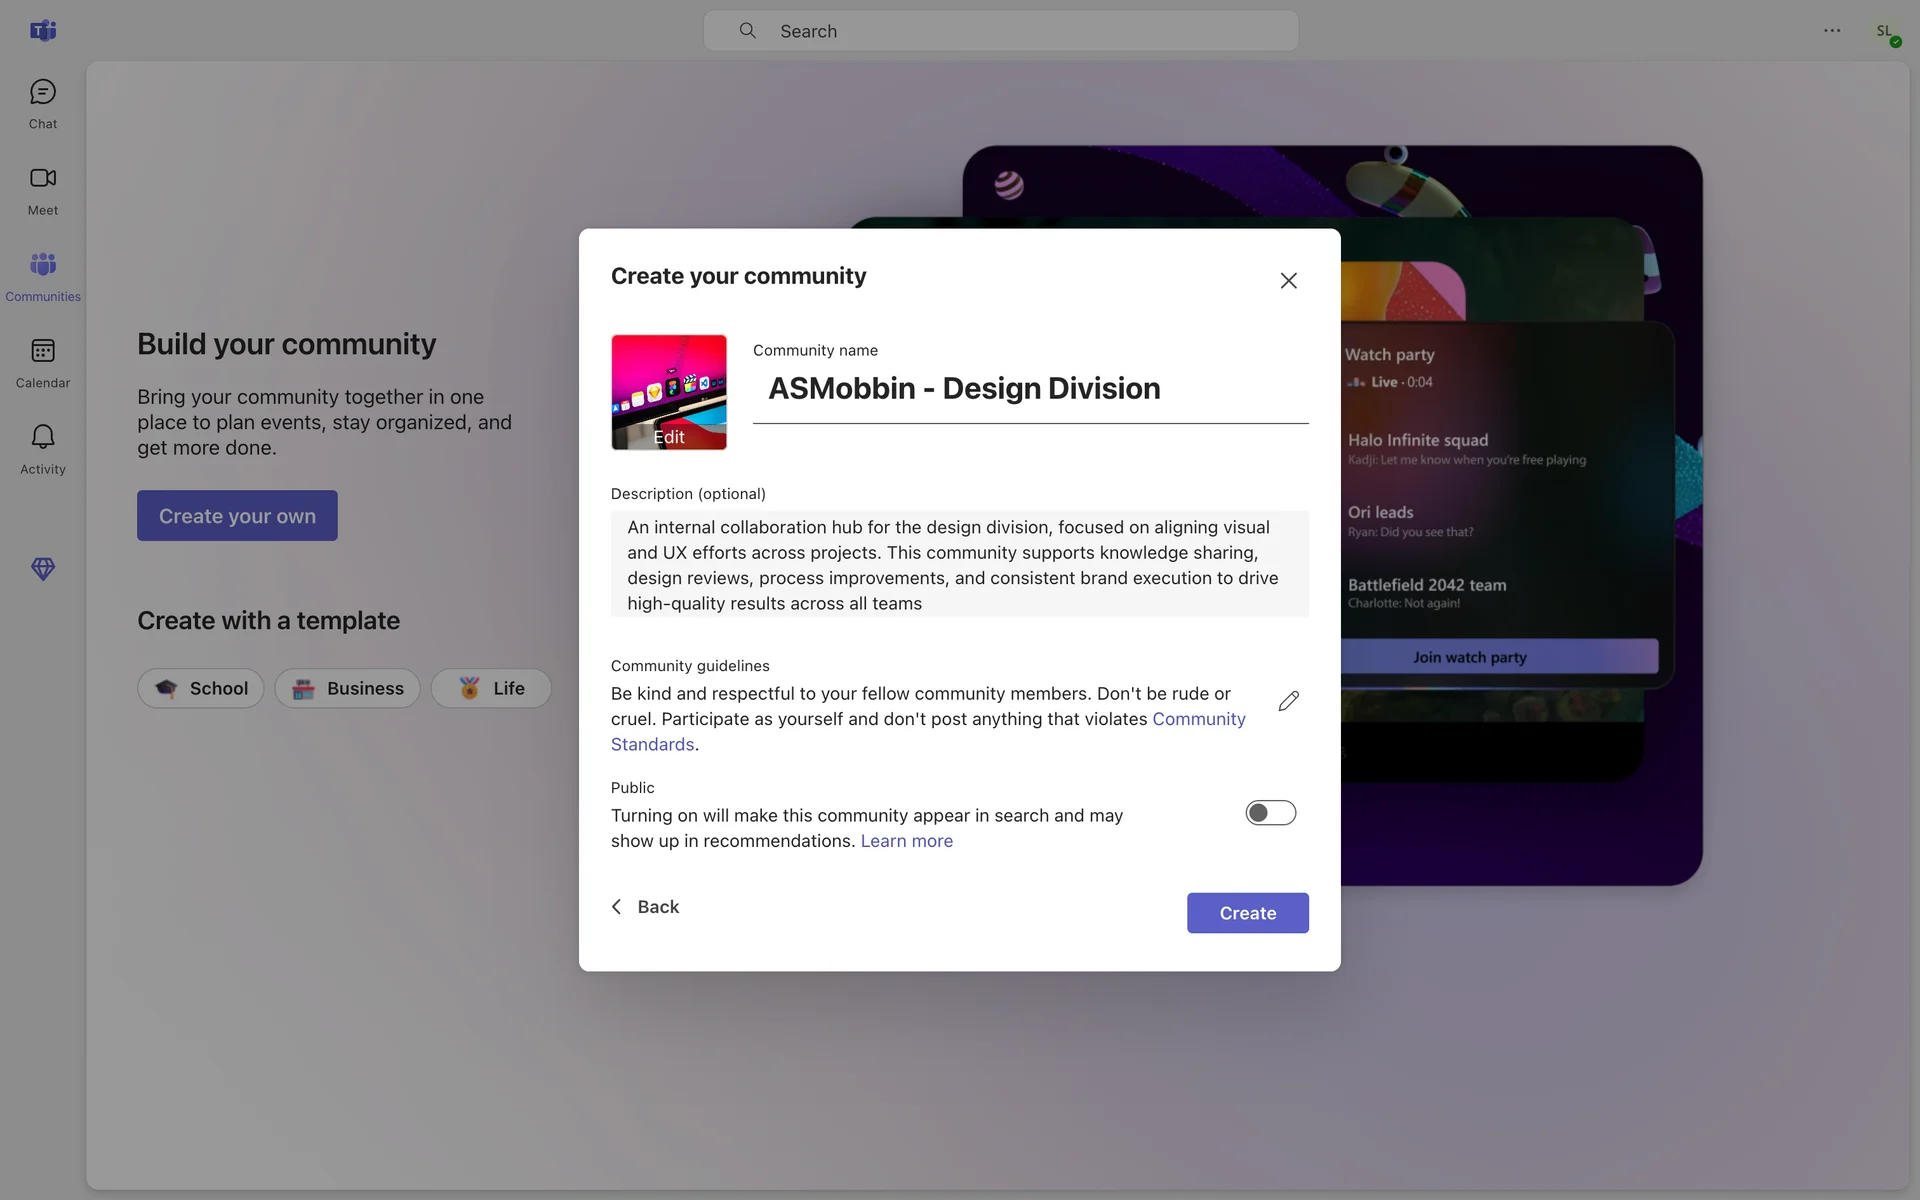Open the Calendar icon
This screenshot has height=1200, width=1920.
point(42,351)
